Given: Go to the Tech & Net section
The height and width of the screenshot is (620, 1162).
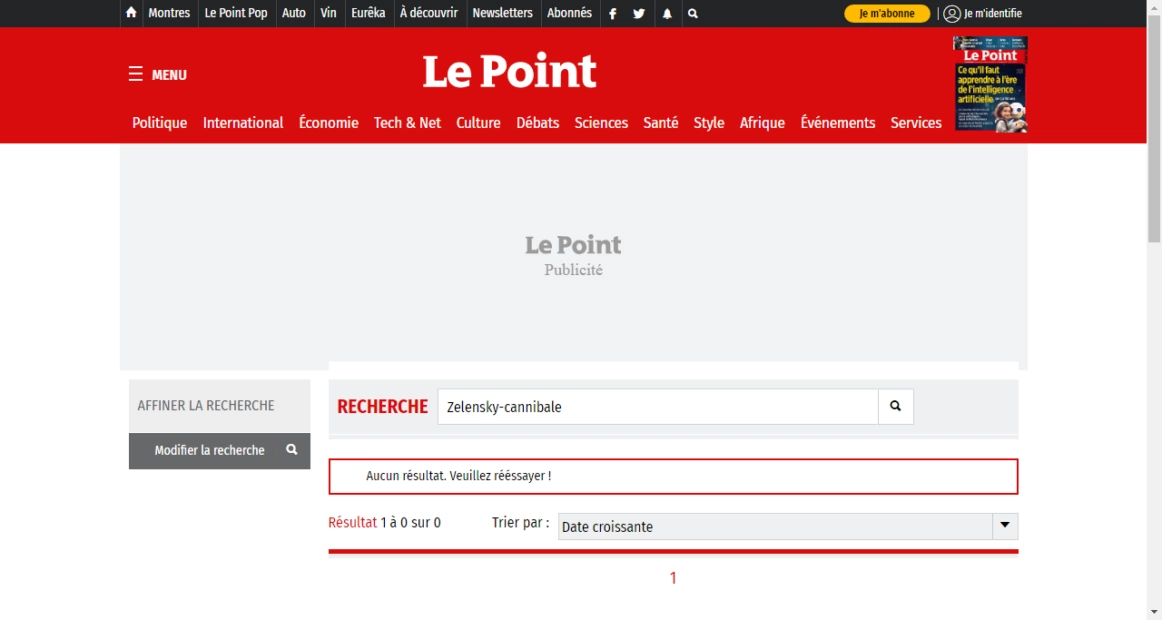Looking at the screenshot, I should coord(407,123).
